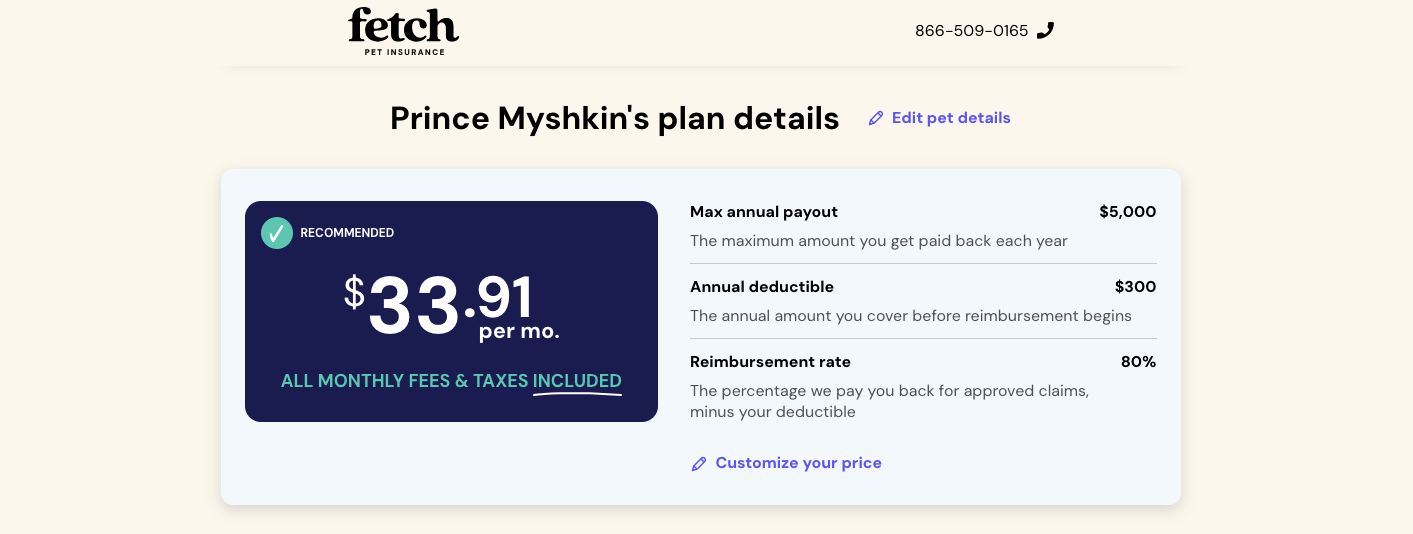Click the phone handset icon

tap(1045, 30)
